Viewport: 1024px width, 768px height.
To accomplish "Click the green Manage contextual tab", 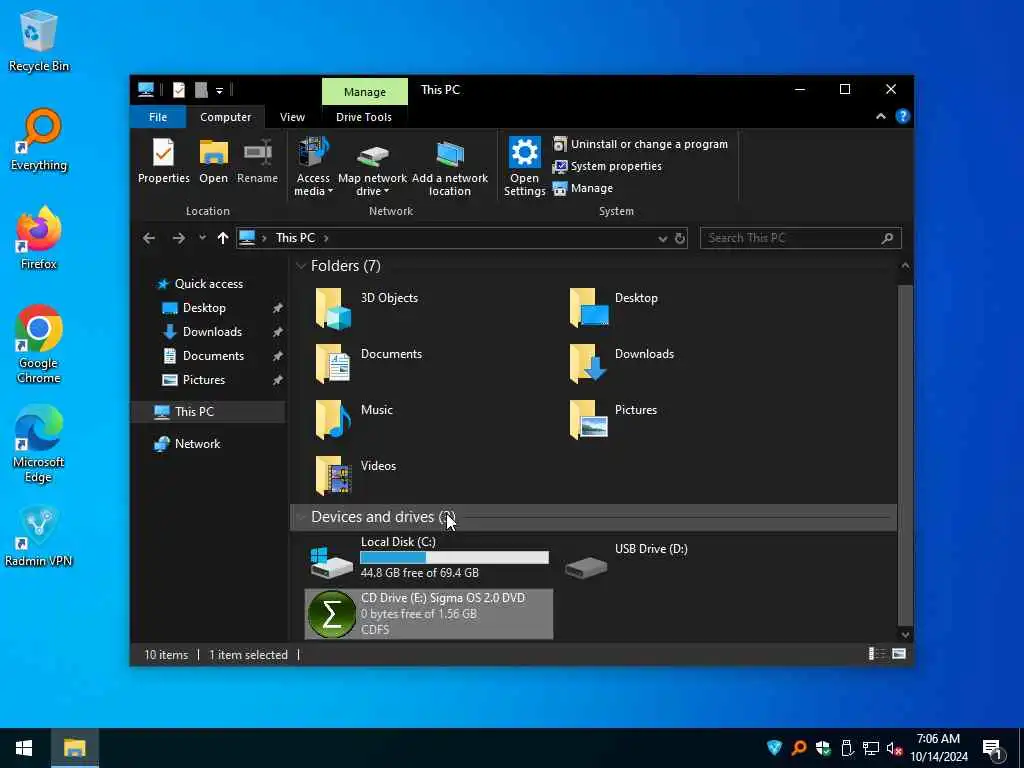I will 364,92.
